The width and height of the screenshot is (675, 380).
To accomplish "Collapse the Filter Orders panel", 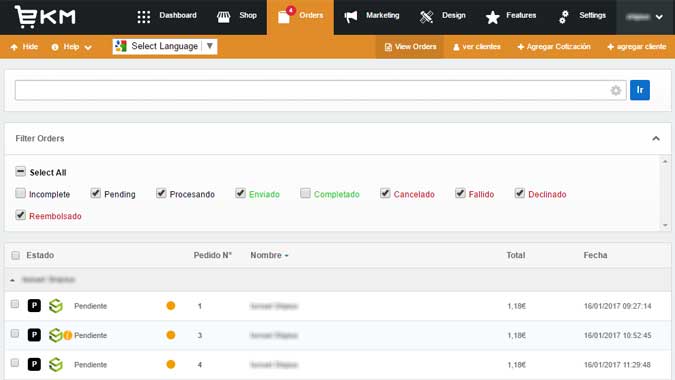I will tap(656, 139).
